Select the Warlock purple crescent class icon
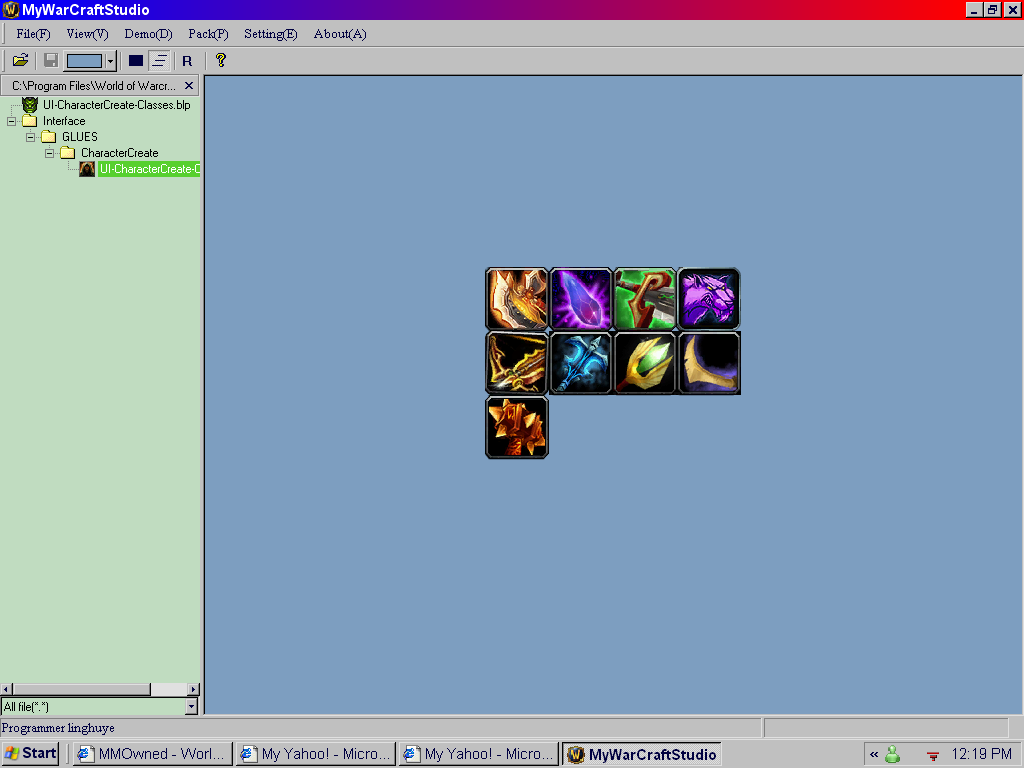The image size is (1024, 768). tap(709, 363)
